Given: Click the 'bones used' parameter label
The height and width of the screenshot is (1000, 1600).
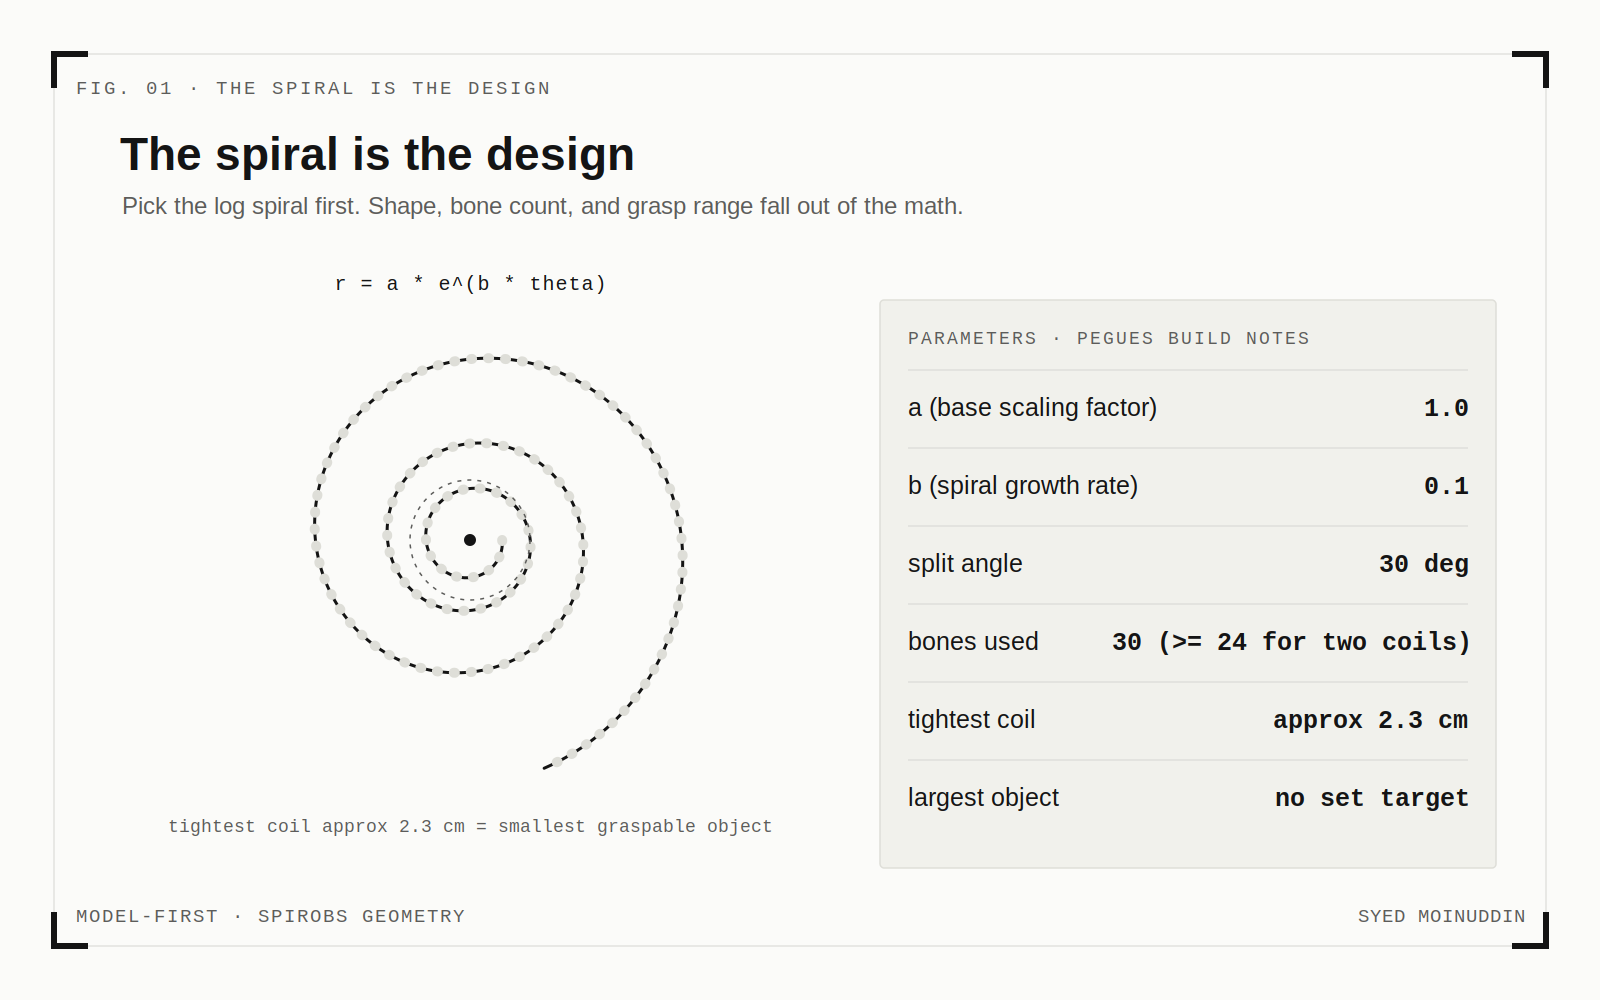Looking at the screenshot, I should 973,642.
